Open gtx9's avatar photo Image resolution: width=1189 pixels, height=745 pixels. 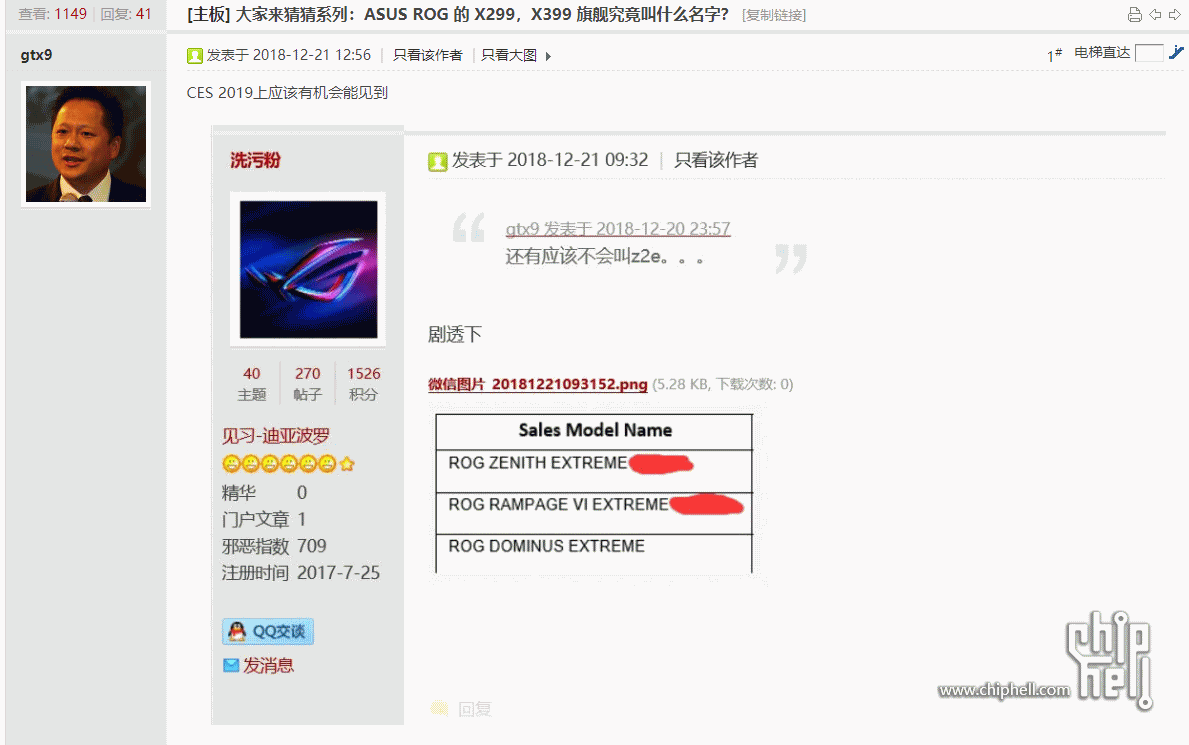point(86,144)
